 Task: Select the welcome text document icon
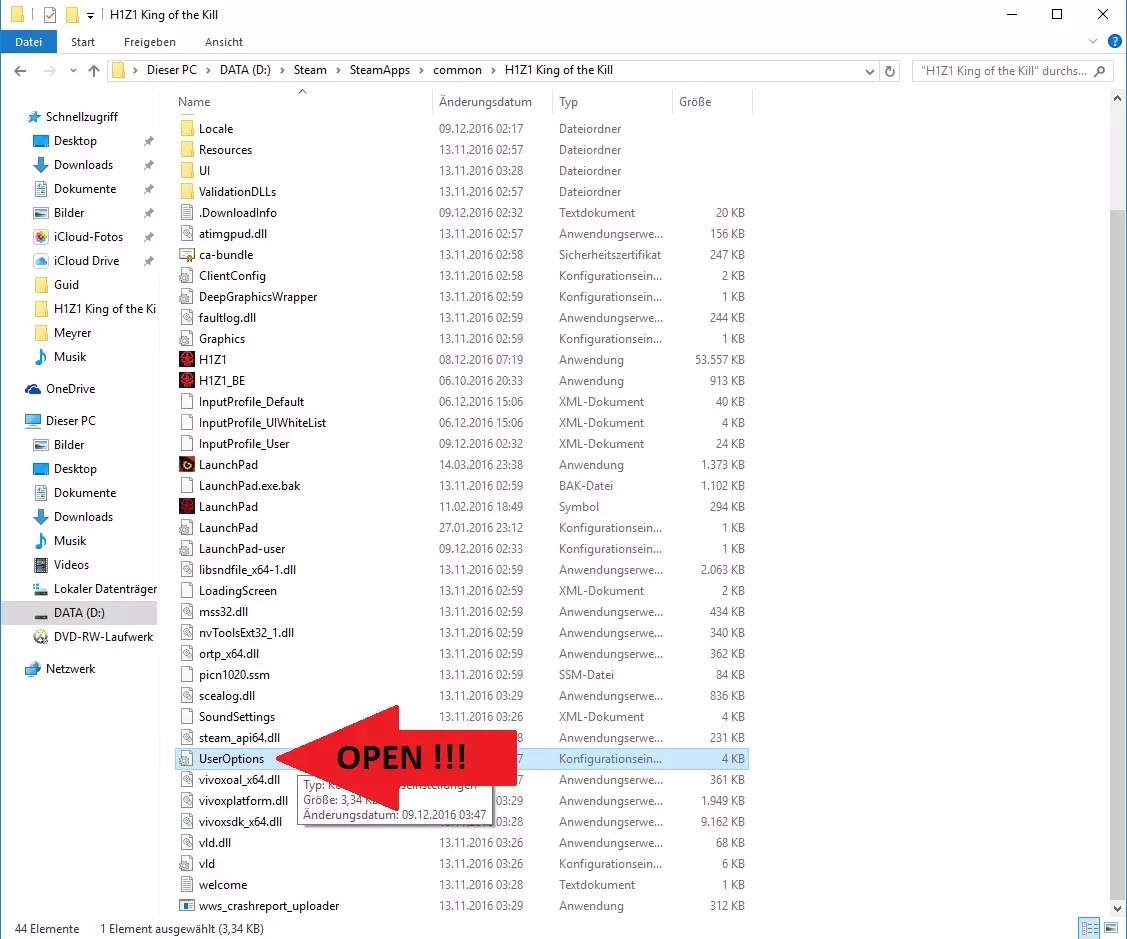click(x=187, y=884)
